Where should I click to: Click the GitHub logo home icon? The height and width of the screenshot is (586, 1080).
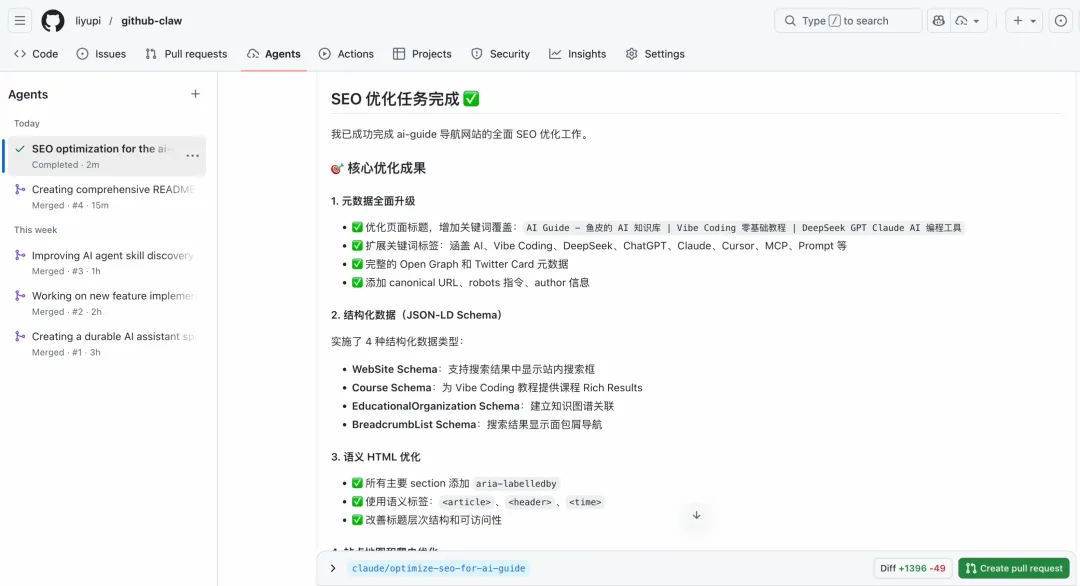click(x=53, y=21)
